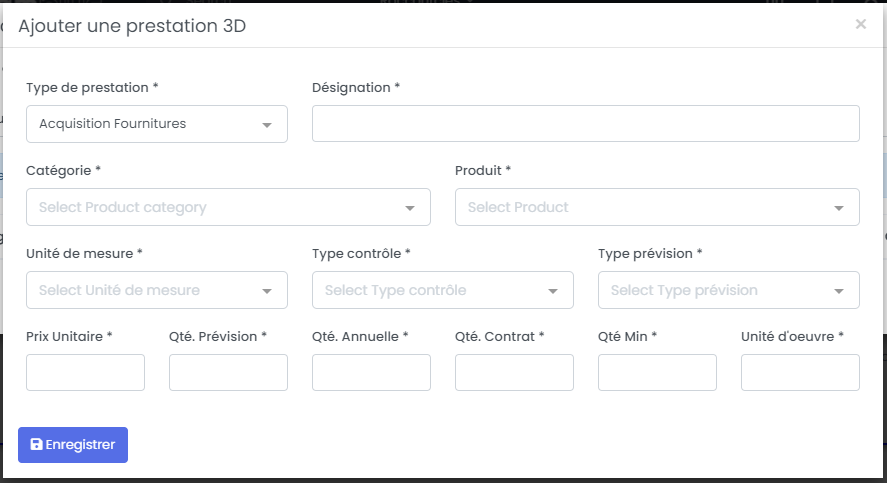
Task: Click the arrow icon in Type de prestation
Action: click(x=267, y=125)
